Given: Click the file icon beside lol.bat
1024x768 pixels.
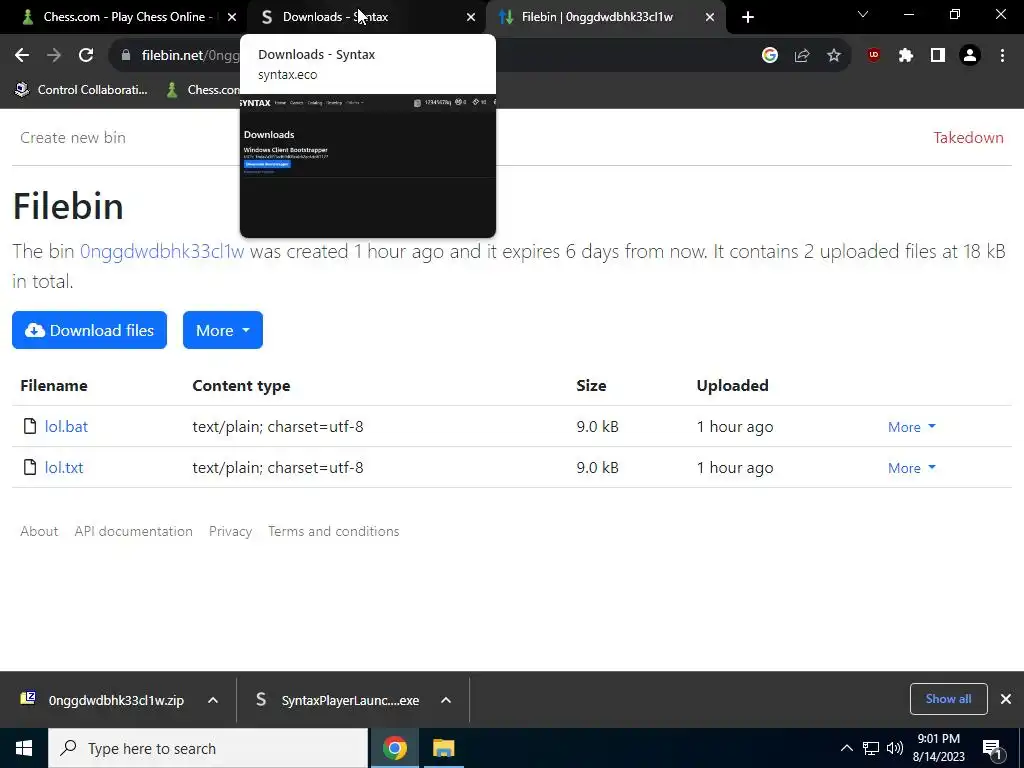Looking at the screenshot, I should (29, 426).
